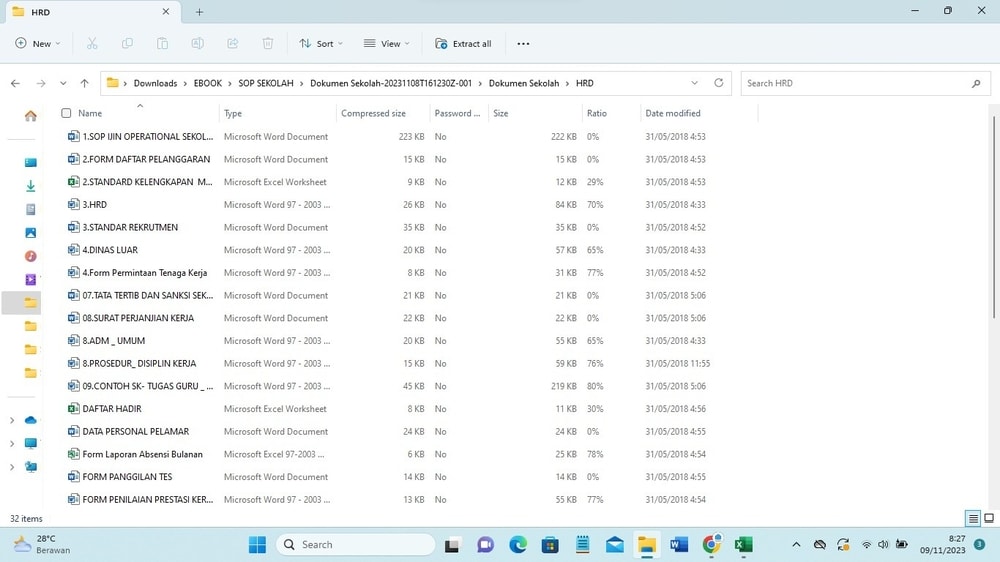Open the View dropdown menu
The height and width of the screenshot is (562, 1000).
point(386,44)
